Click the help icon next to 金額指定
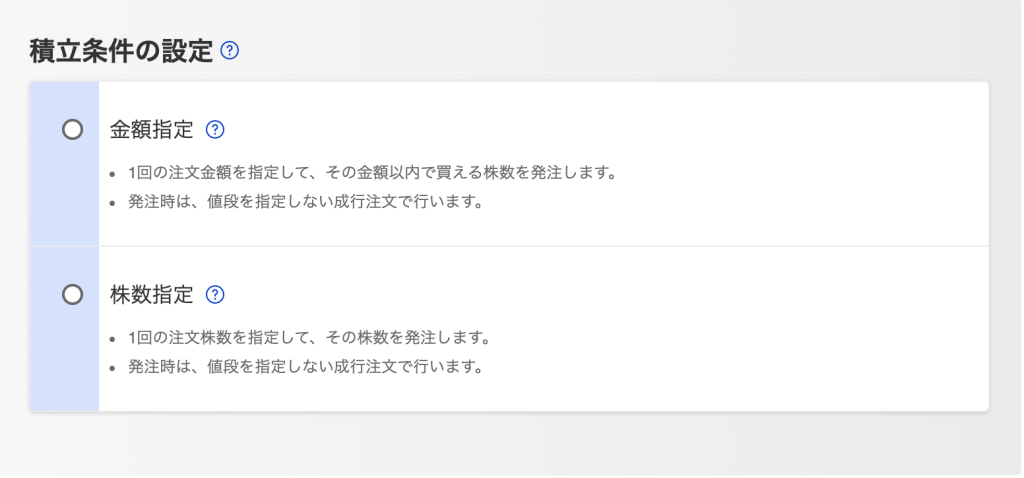The height and width of the screenshot is (478, 1024). [x=214, y=130]
